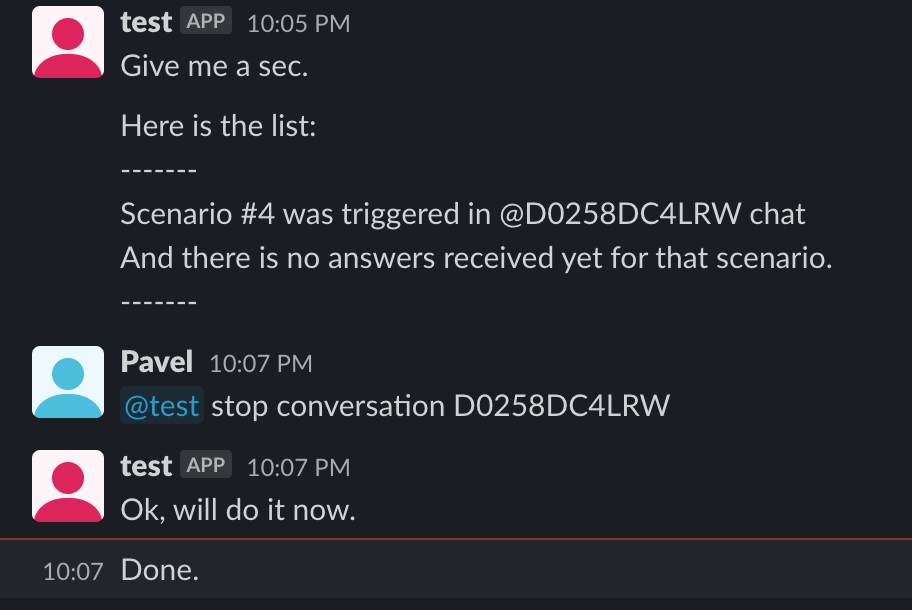Open the test app avatar beside the 10:07 PM message

pyautogui.click(x=68, y=486)
